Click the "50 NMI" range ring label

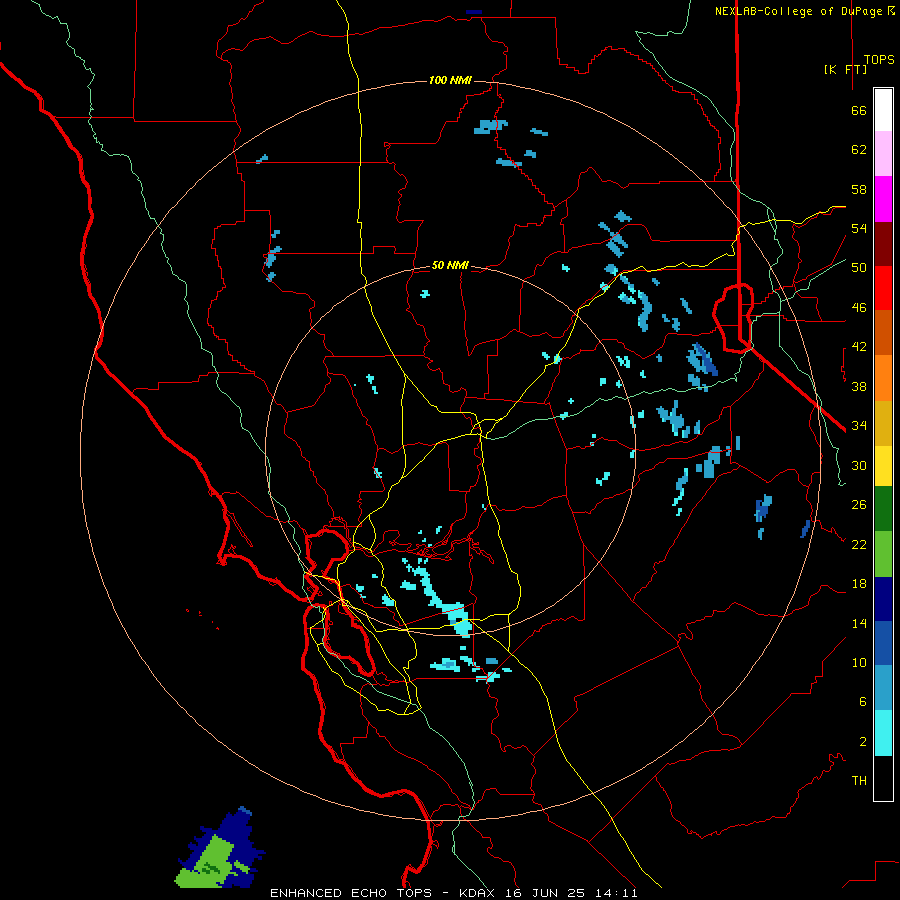point(450,265)
